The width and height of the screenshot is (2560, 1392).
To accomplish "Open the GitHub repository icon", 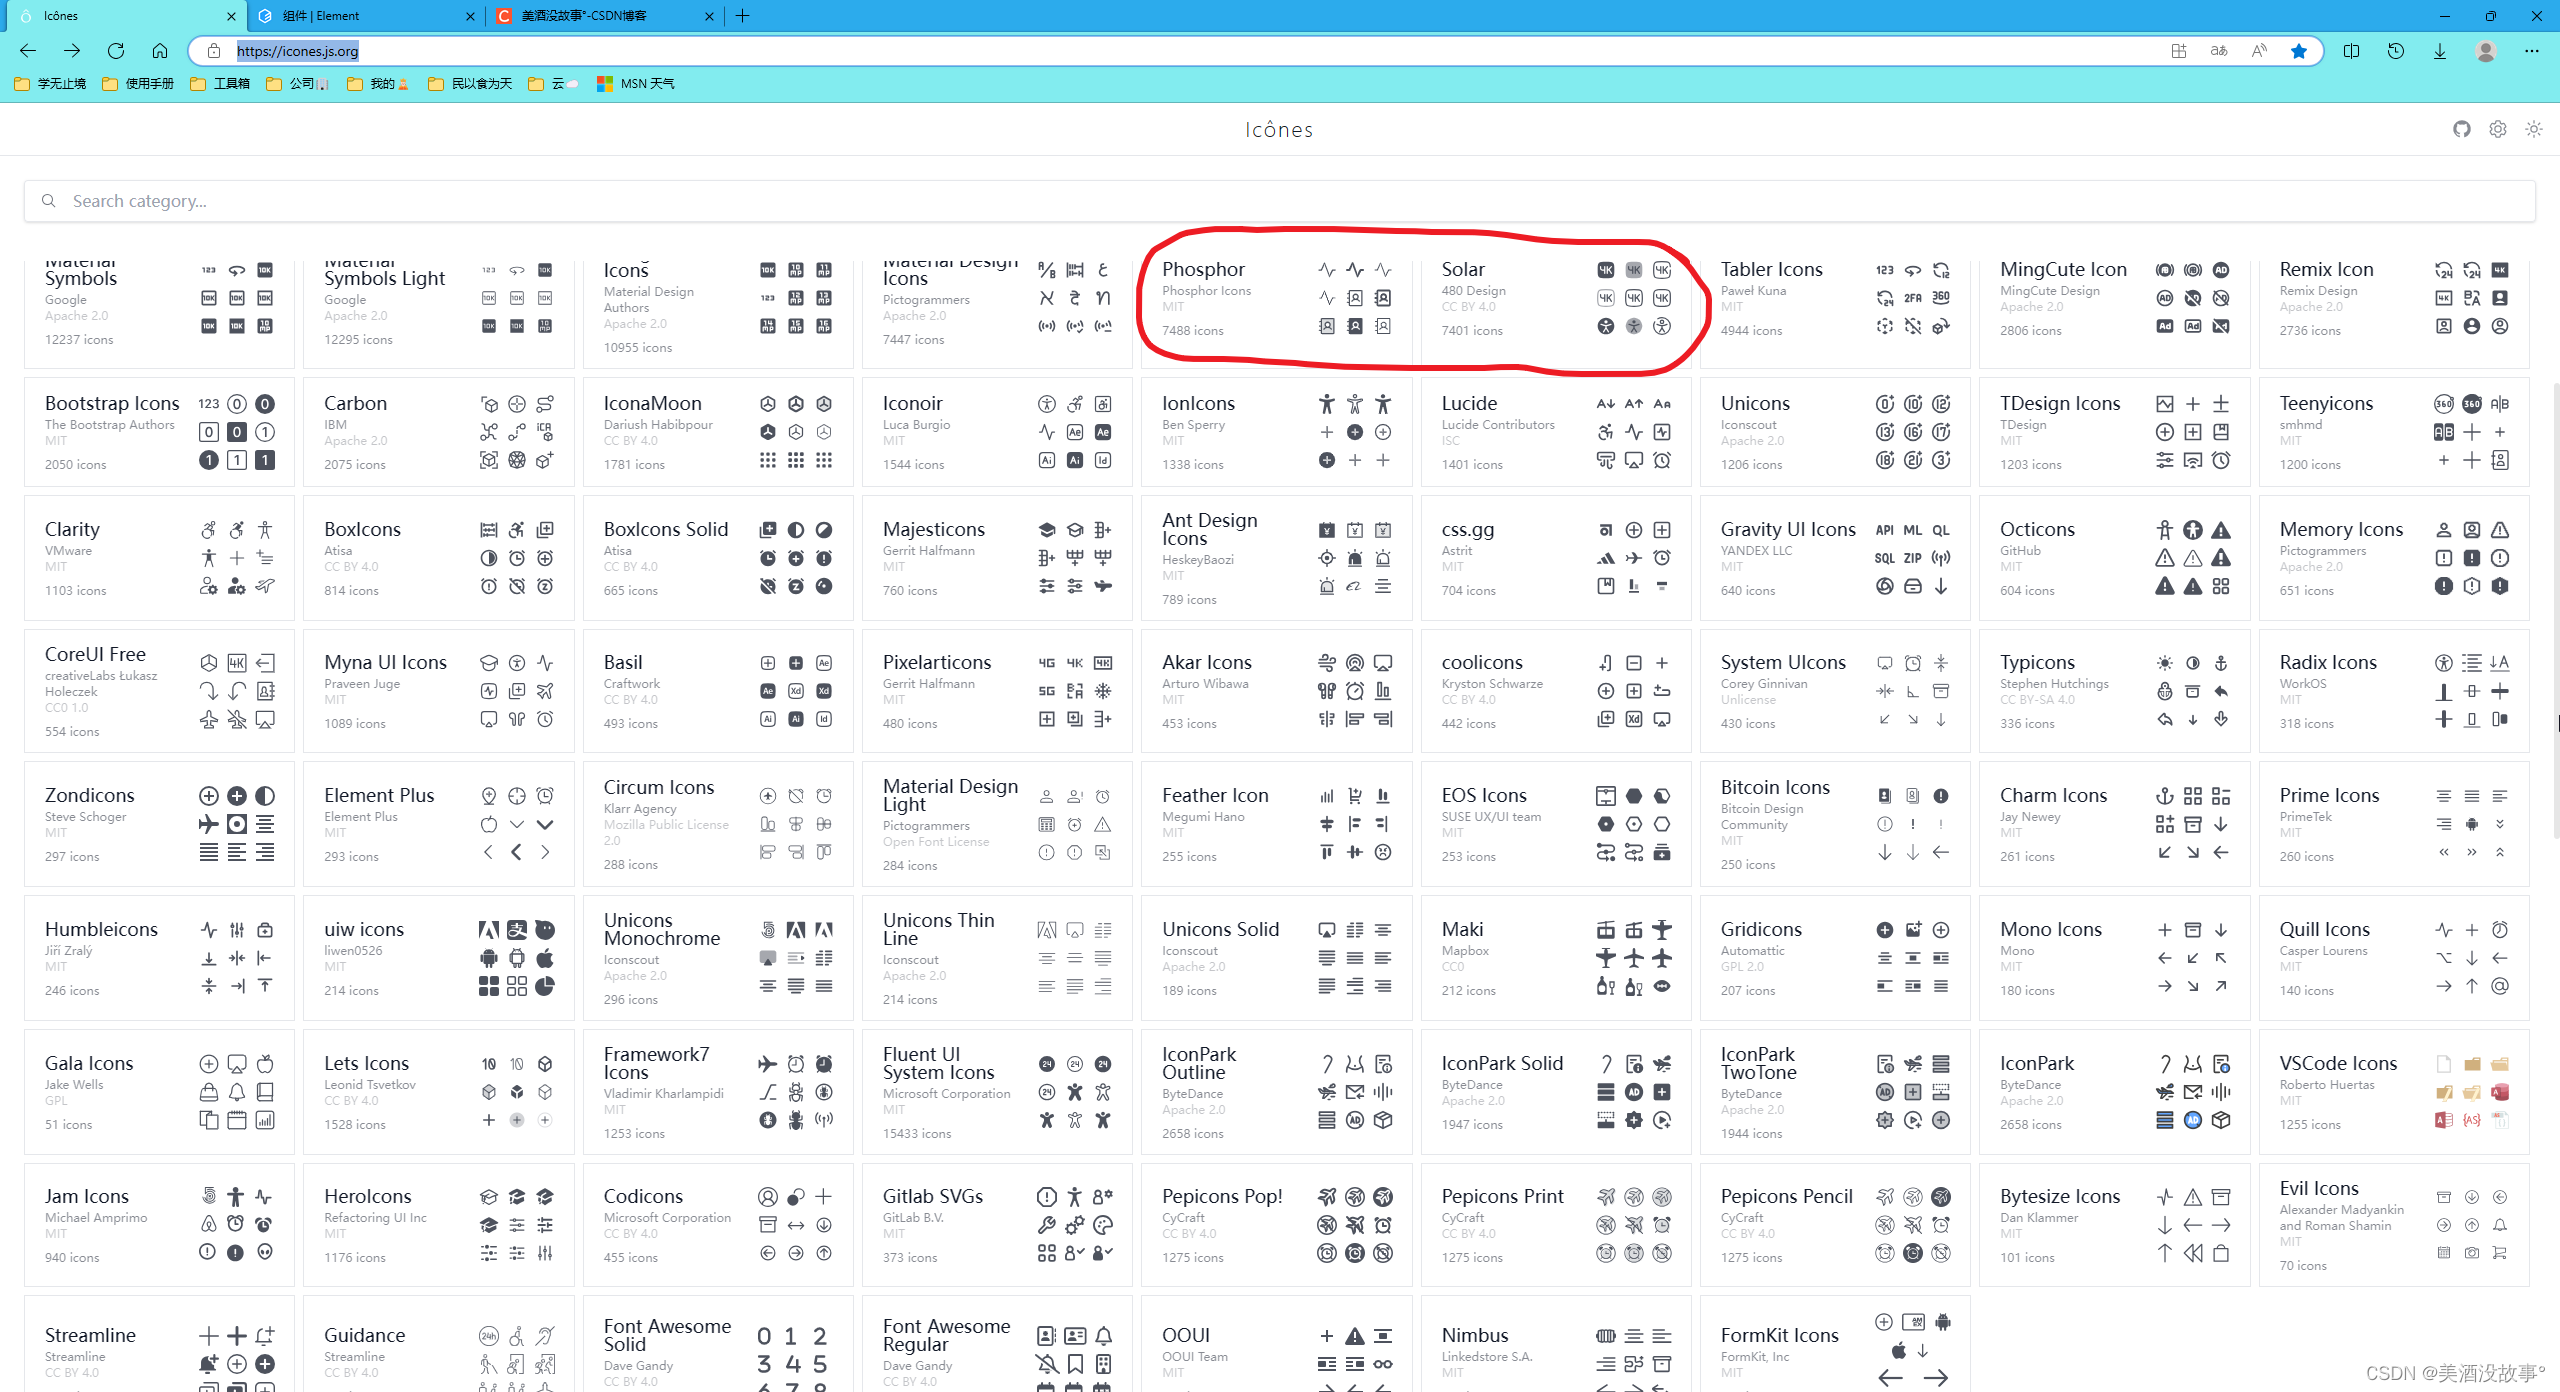I will click(2461, 129).
